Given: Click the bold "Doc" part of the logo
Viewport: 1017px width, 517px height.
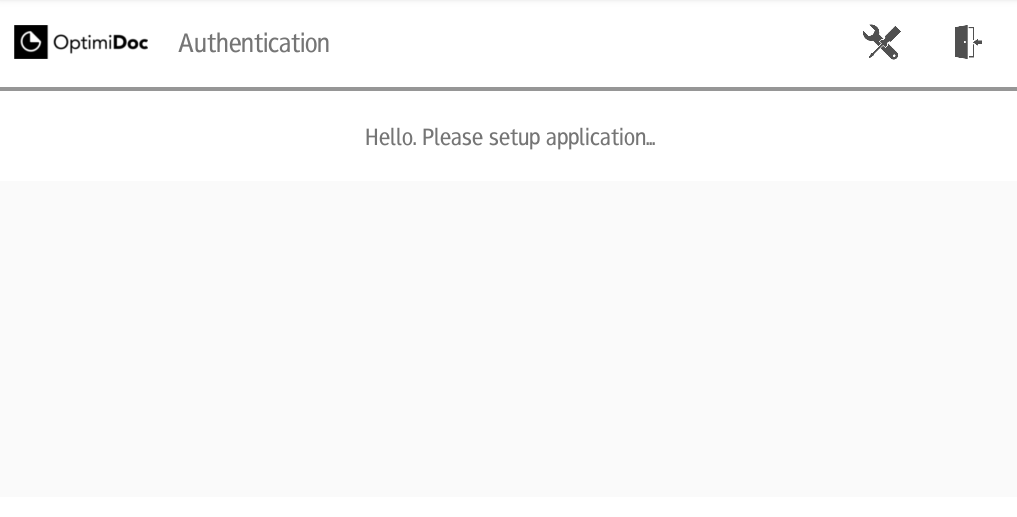Looking at the screenshot, I should tap(130, 43).
